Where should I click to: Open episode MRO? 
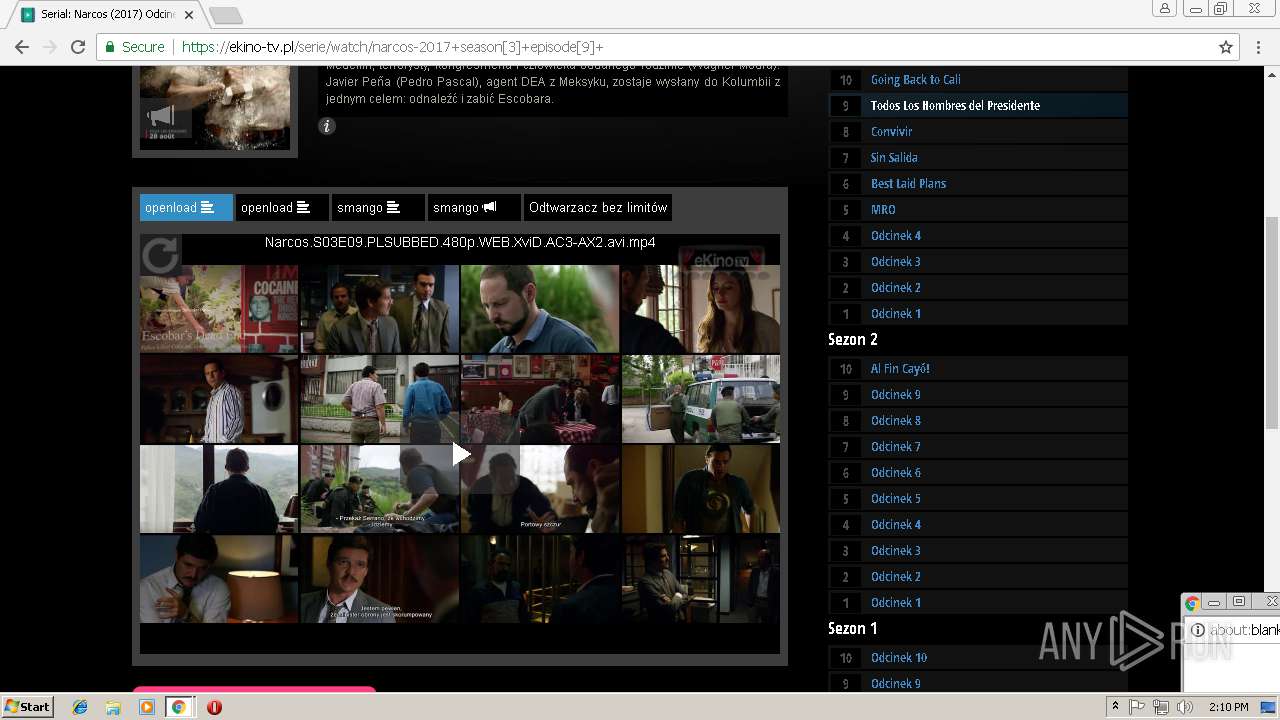coord(883,209)
